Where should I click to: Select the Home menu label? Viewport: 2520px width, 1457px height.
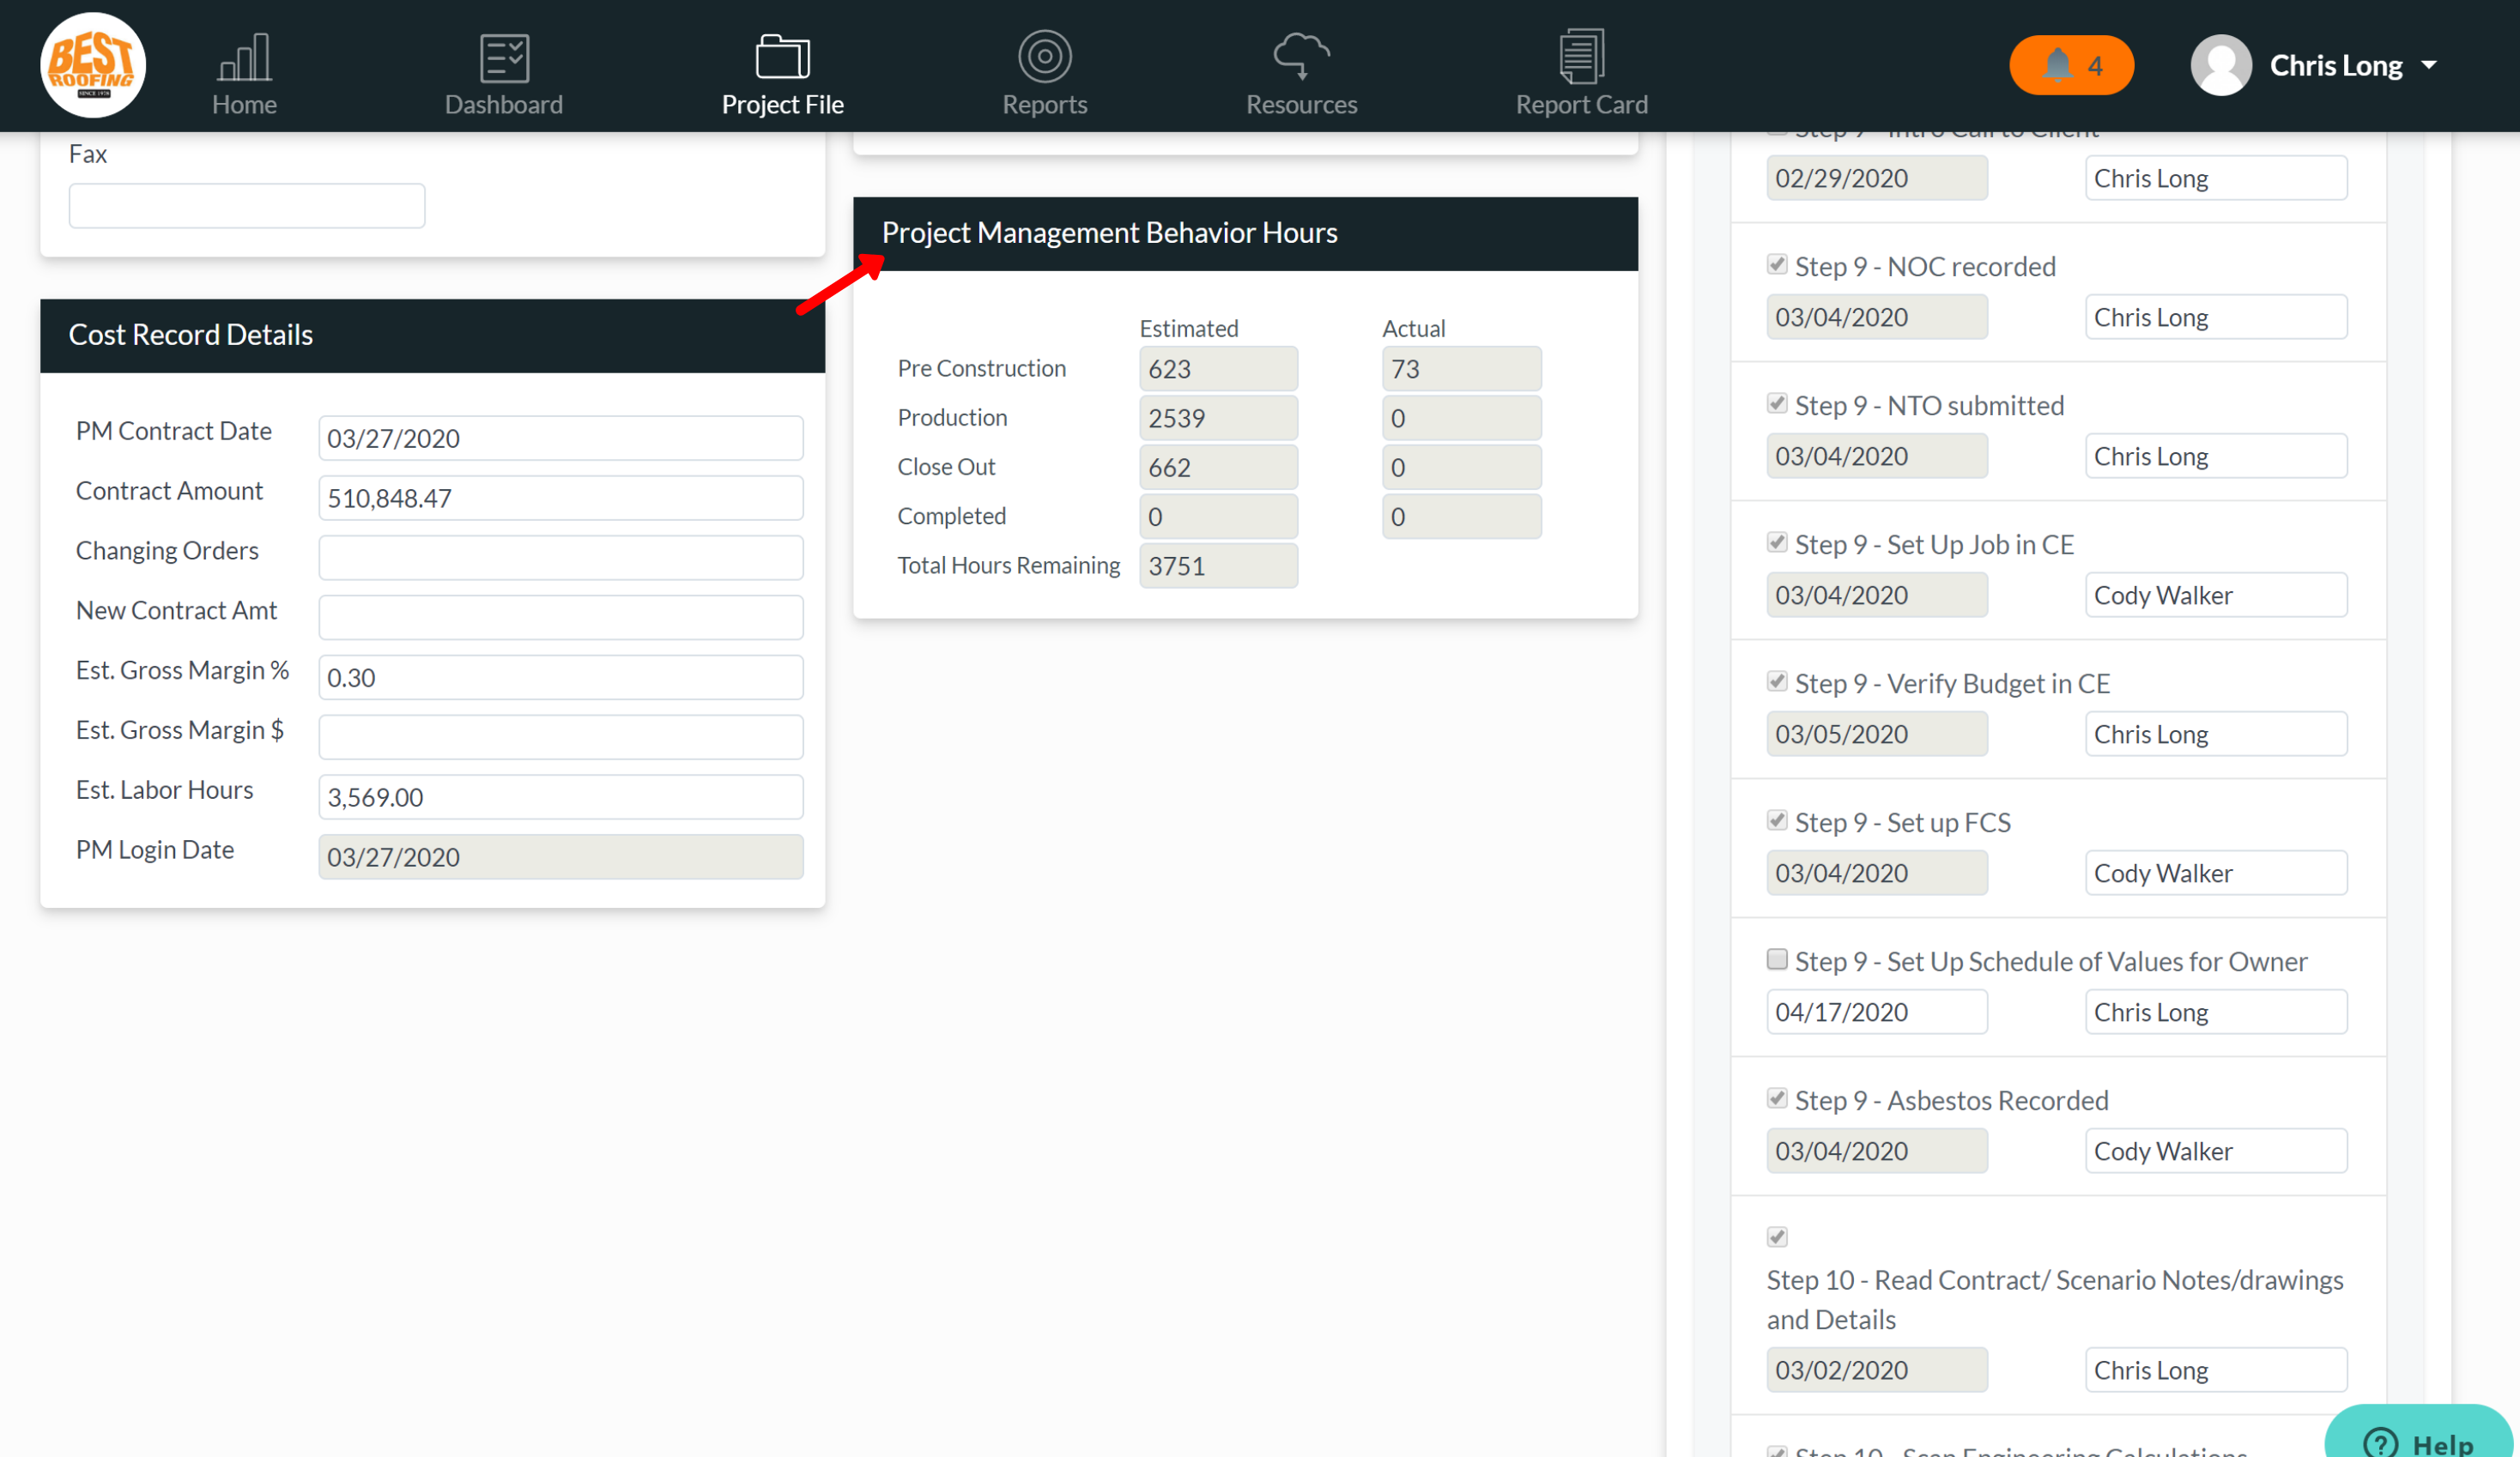point(244,104)
